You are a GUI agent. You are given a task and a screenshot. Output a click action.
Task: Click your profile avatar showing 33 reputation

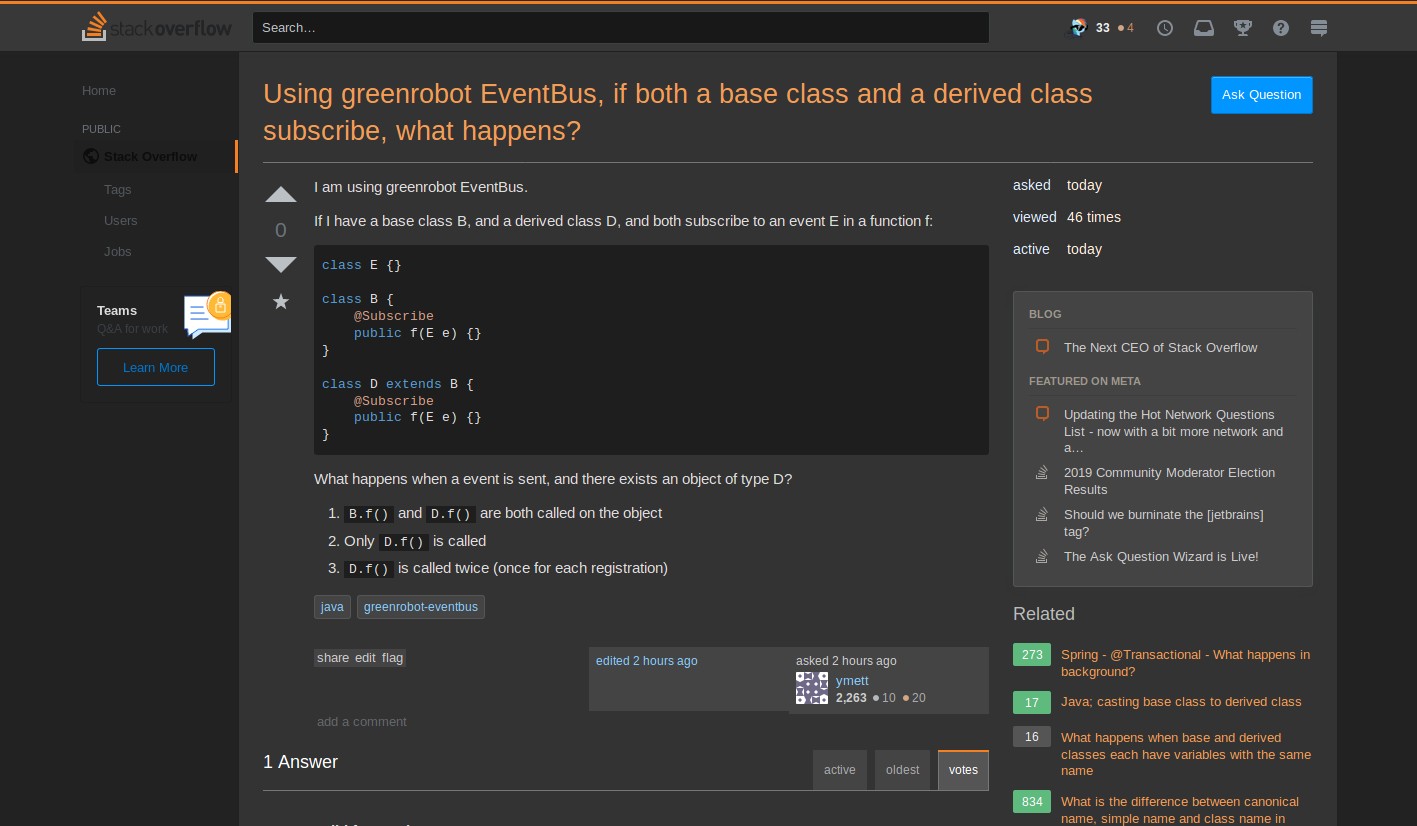coord(1079,27)
